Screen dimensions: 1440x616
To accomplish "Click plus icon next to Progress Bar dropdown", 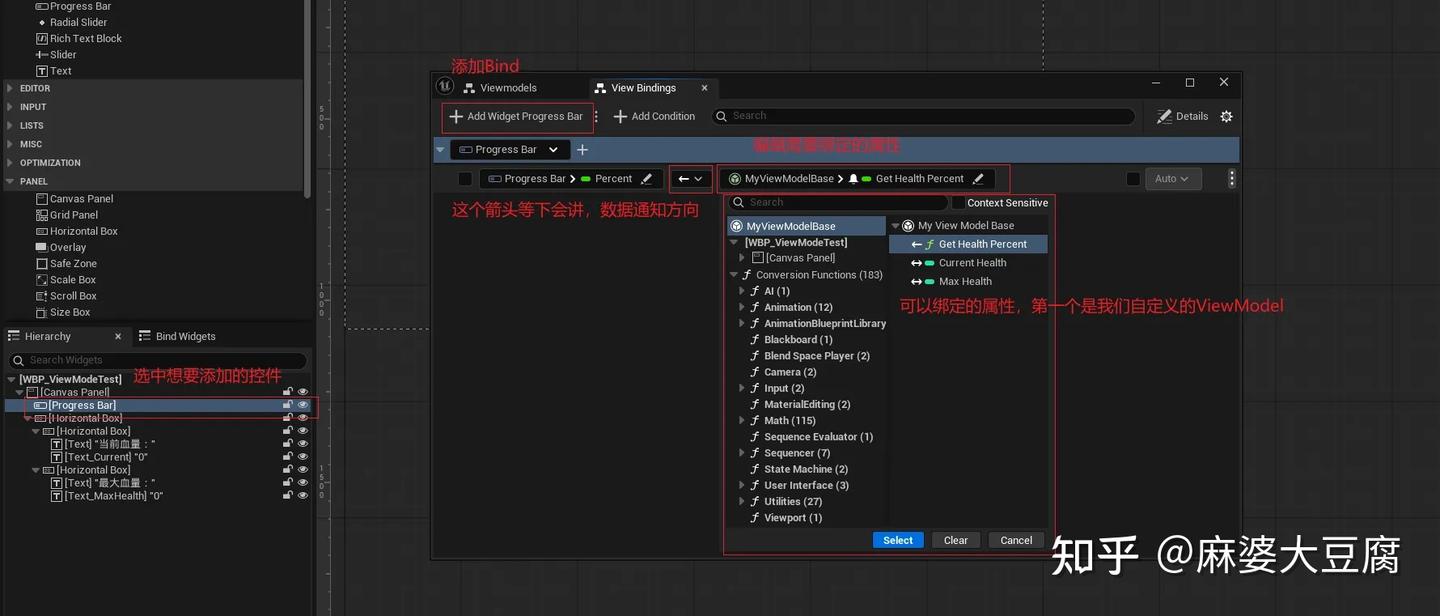I will tap(583, 150).
